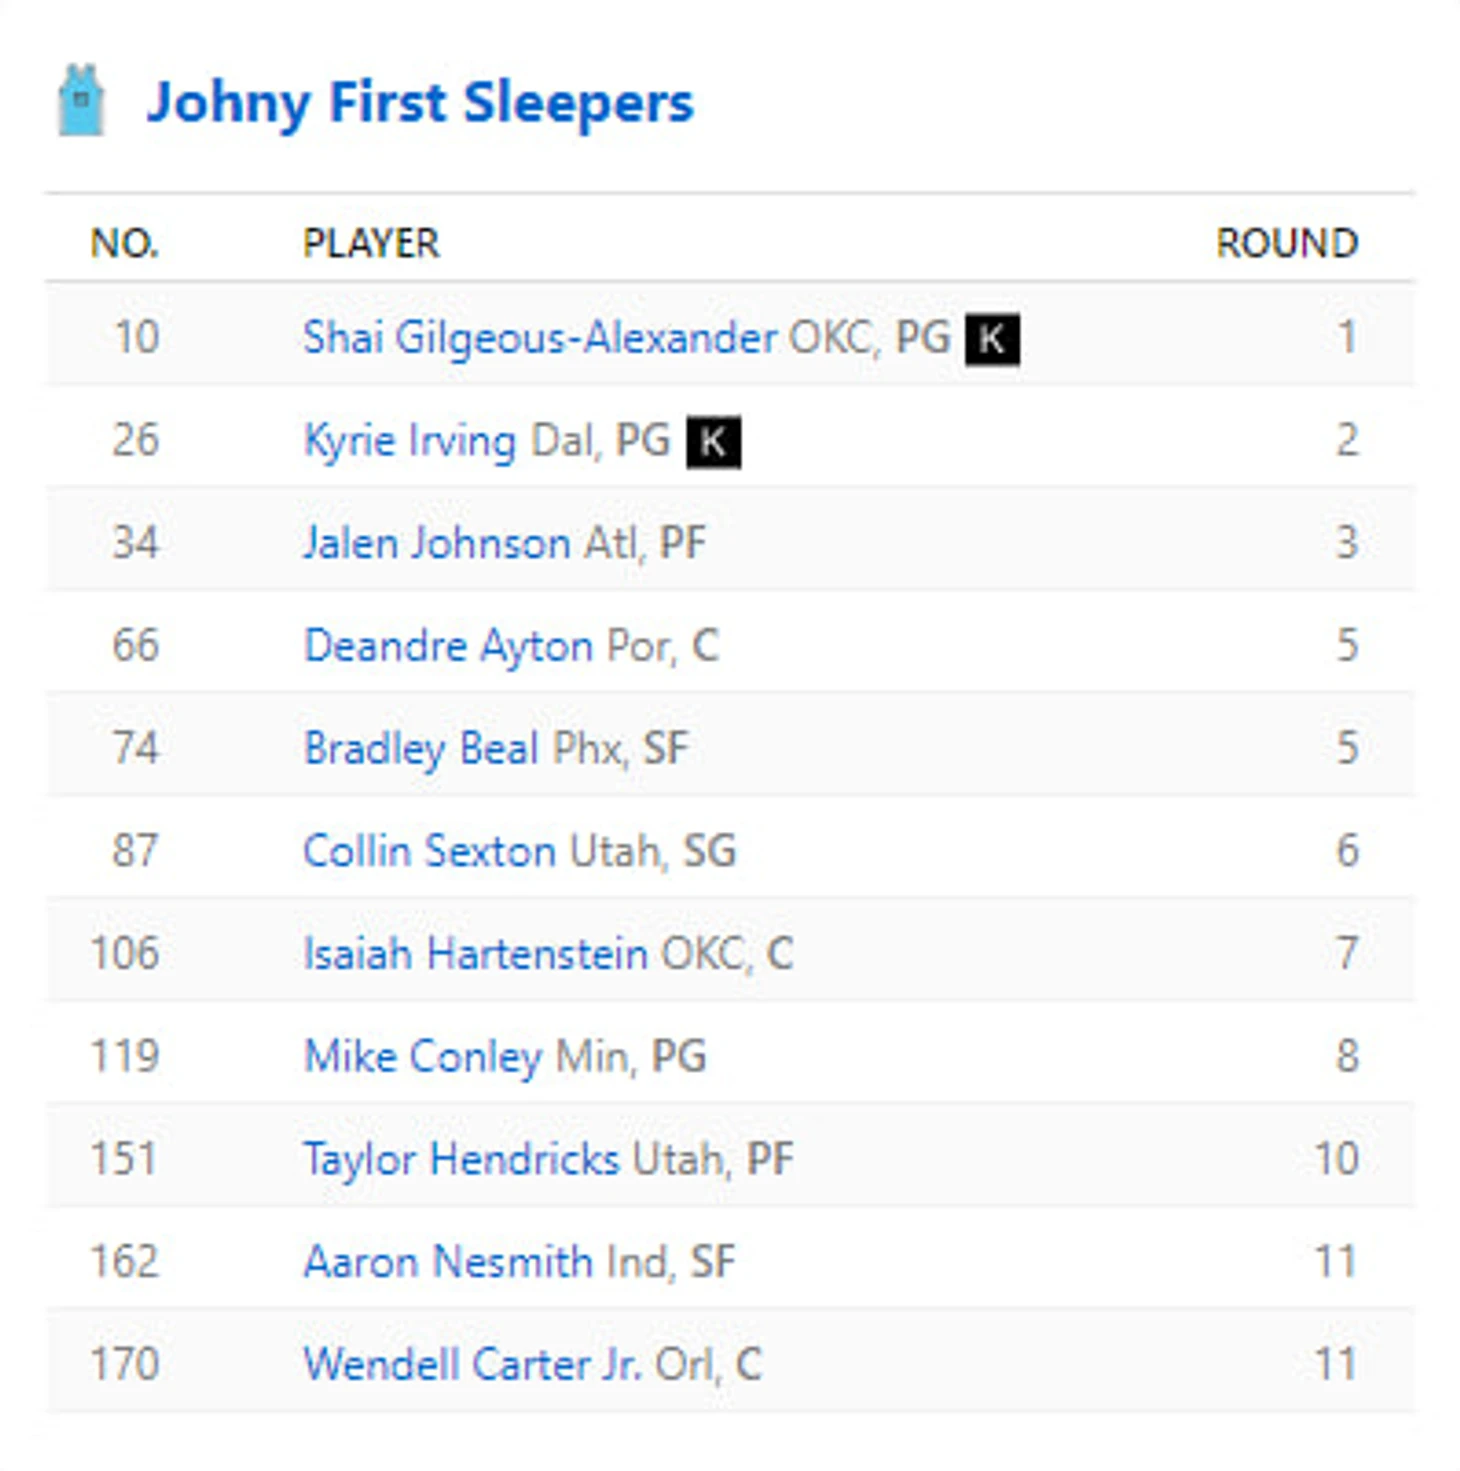Viewport: 1460px width, 1471px height.
Task: Click the keeper K badge beside Kyrie Irving
Action: pyautogui.click(x=713, y=441)
